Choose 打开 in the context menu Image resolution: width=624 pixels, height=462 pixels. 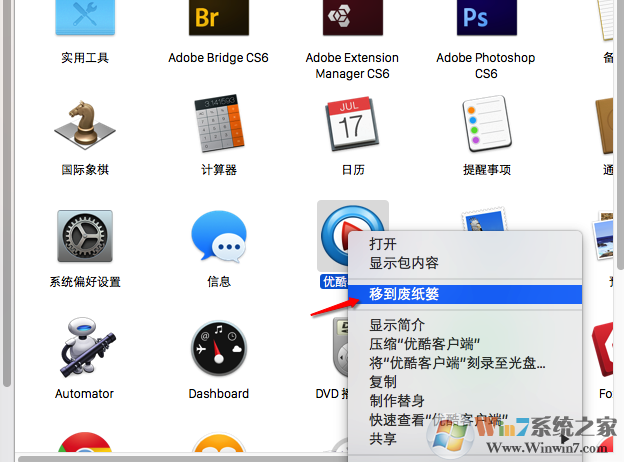coord(383,244)
